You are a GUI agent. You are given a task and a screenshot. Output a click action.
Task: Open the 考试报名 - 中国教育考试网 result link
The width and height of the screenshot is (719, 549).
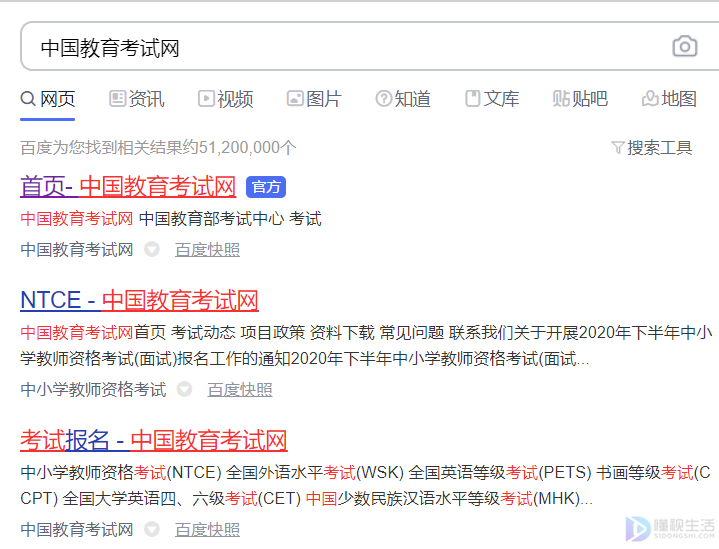click(154, 440)
